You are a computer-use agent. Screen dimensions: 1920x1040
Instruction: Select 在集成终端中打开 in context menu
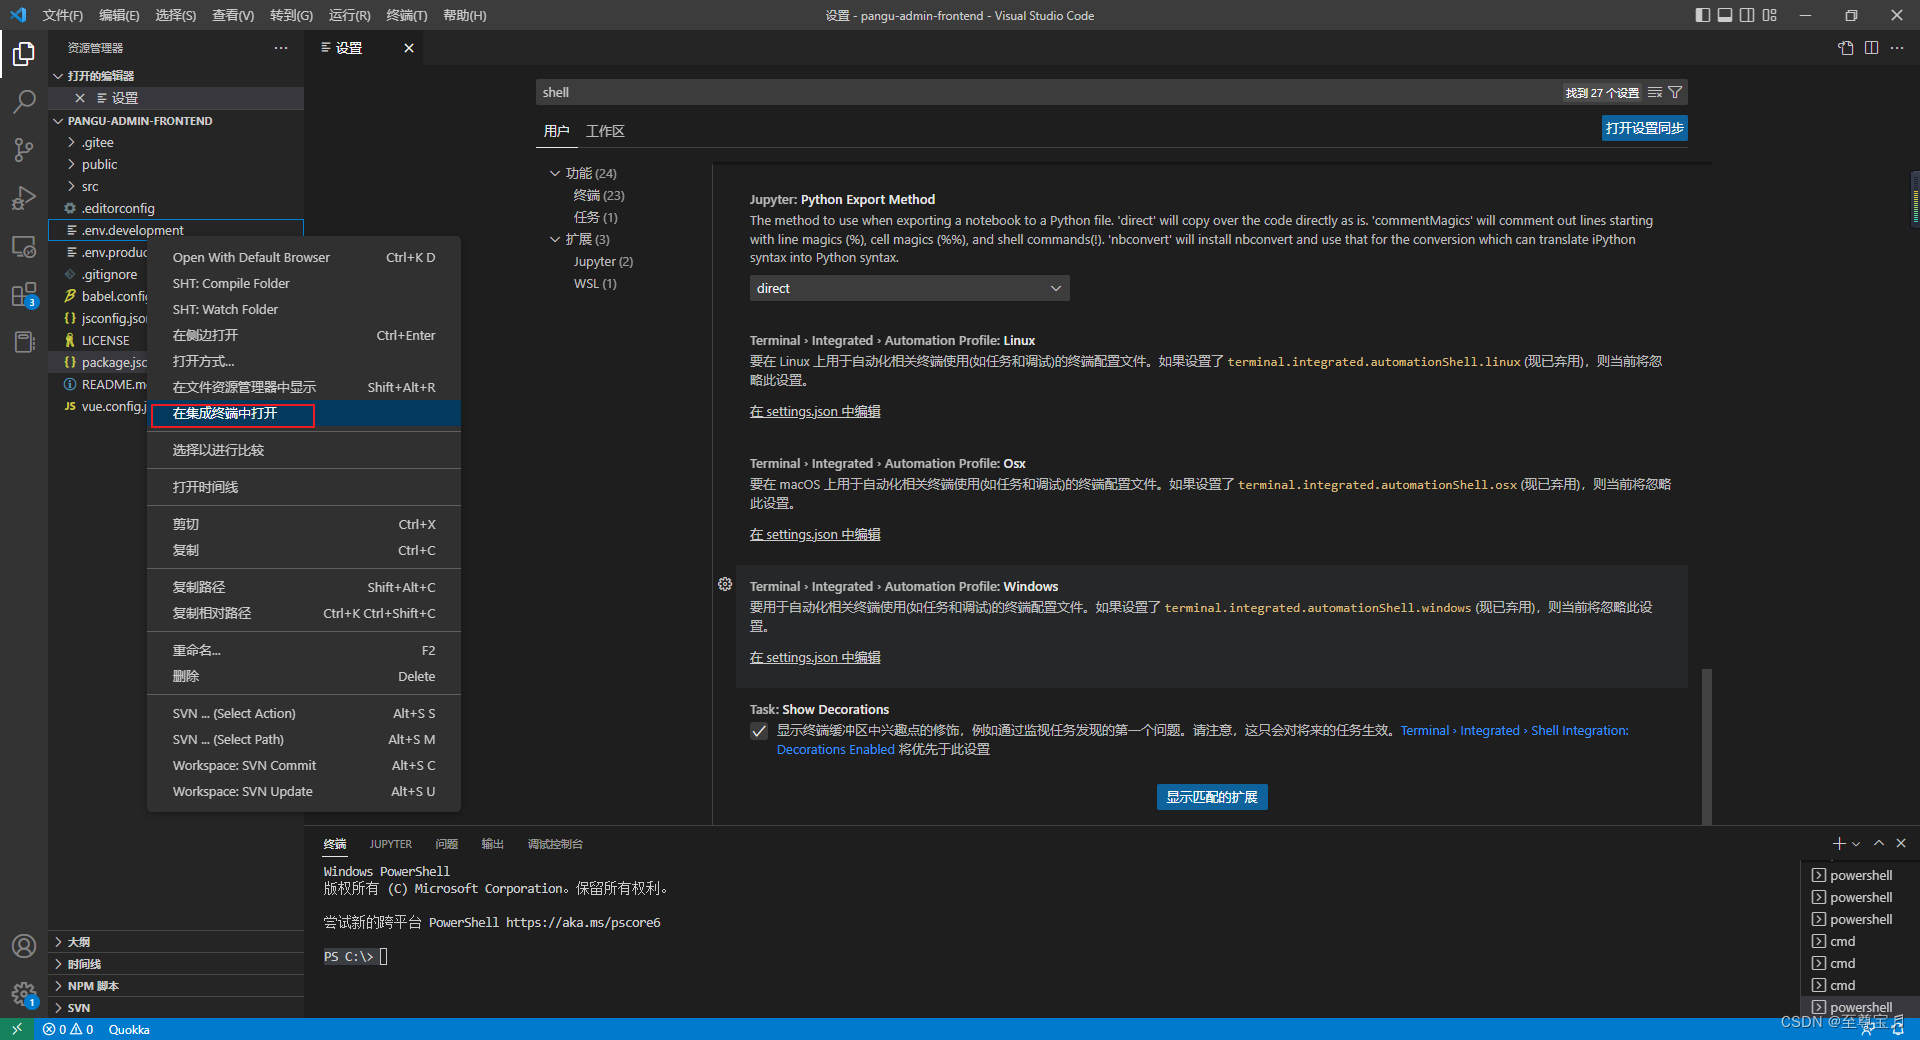[x=304, y=413]
